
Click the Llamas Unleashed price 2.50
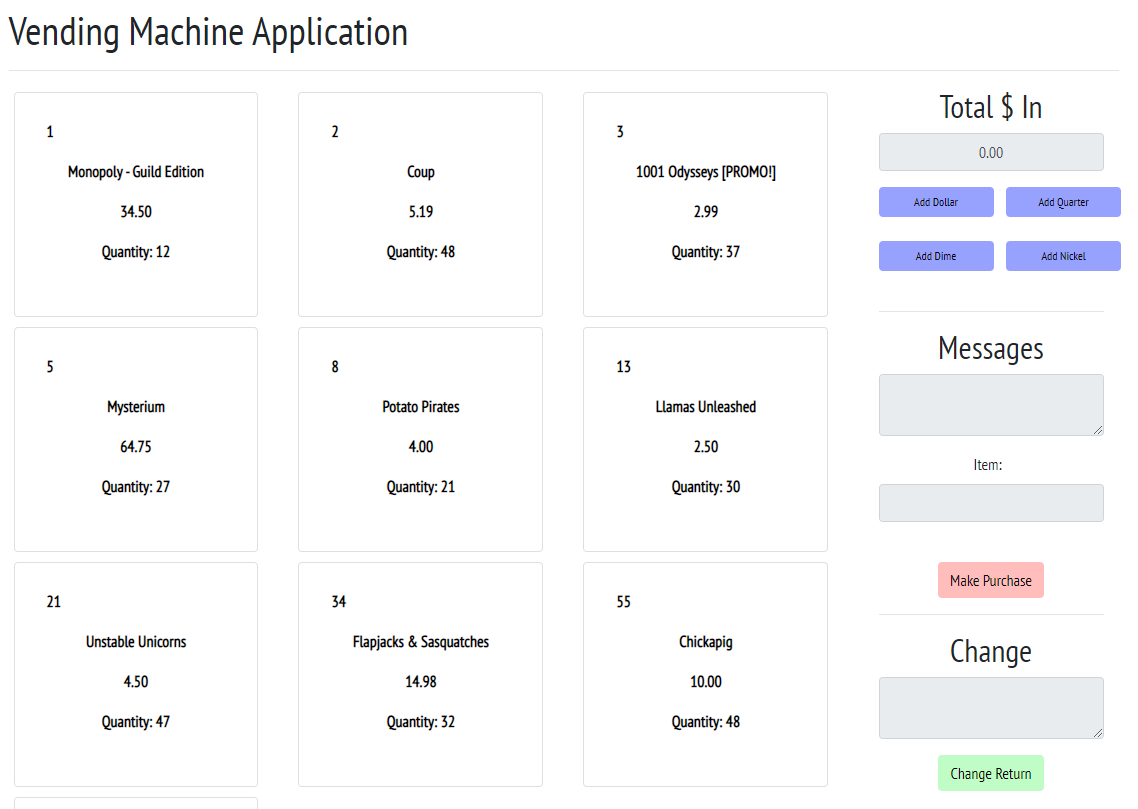click(705, 447)
